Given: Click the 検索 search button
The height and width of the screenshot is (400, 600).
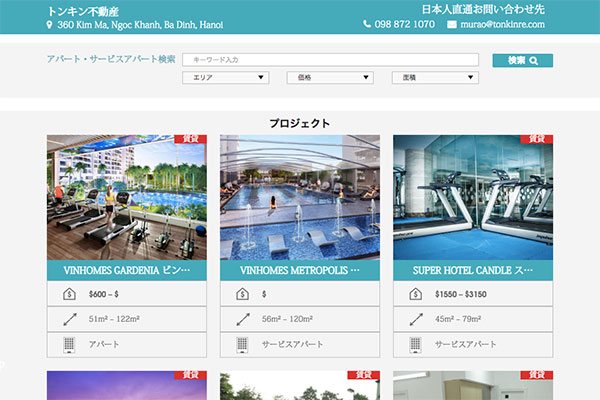Looking at the screenshot, I should coord(523,60).
